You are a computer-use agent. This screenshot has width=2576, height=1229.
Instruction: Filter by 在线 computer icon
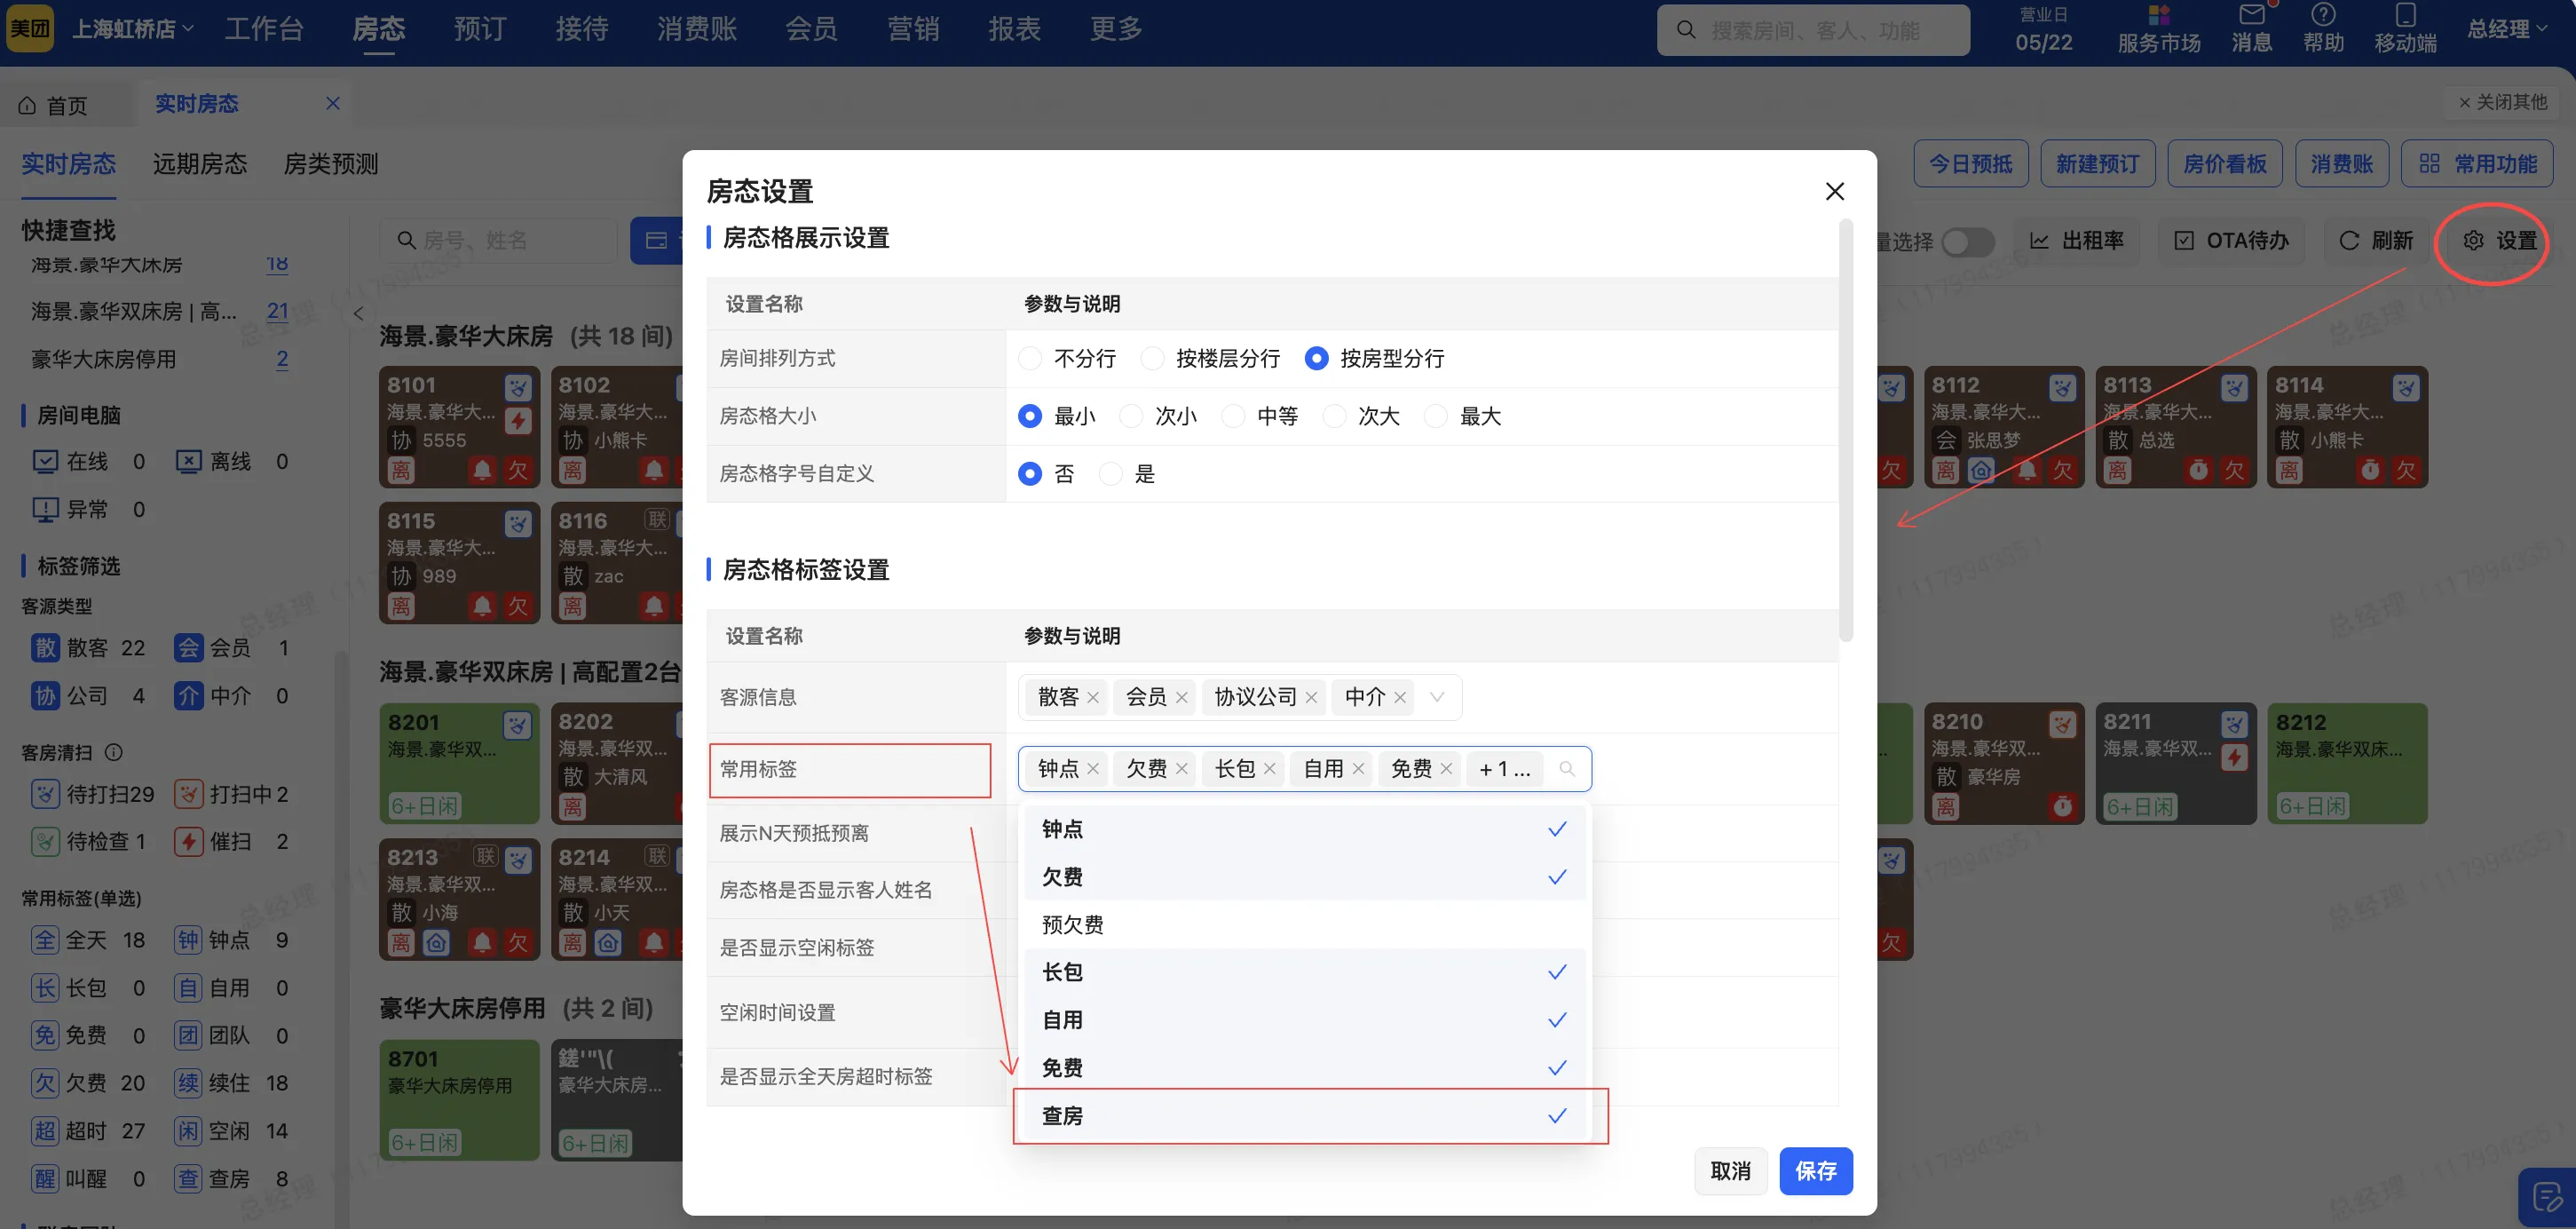point(45,461)
